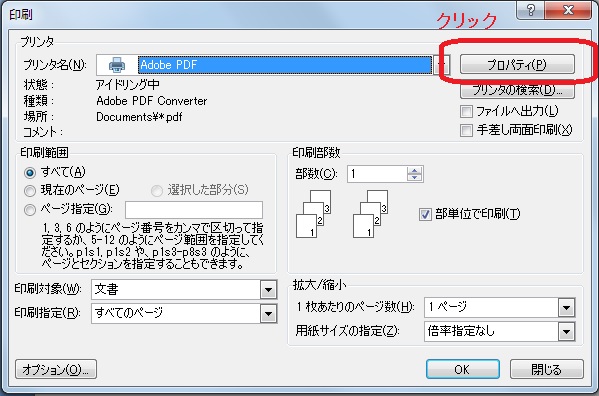The image size is (599, 396).
Task: Click the help question mark button
Action: 530,10
